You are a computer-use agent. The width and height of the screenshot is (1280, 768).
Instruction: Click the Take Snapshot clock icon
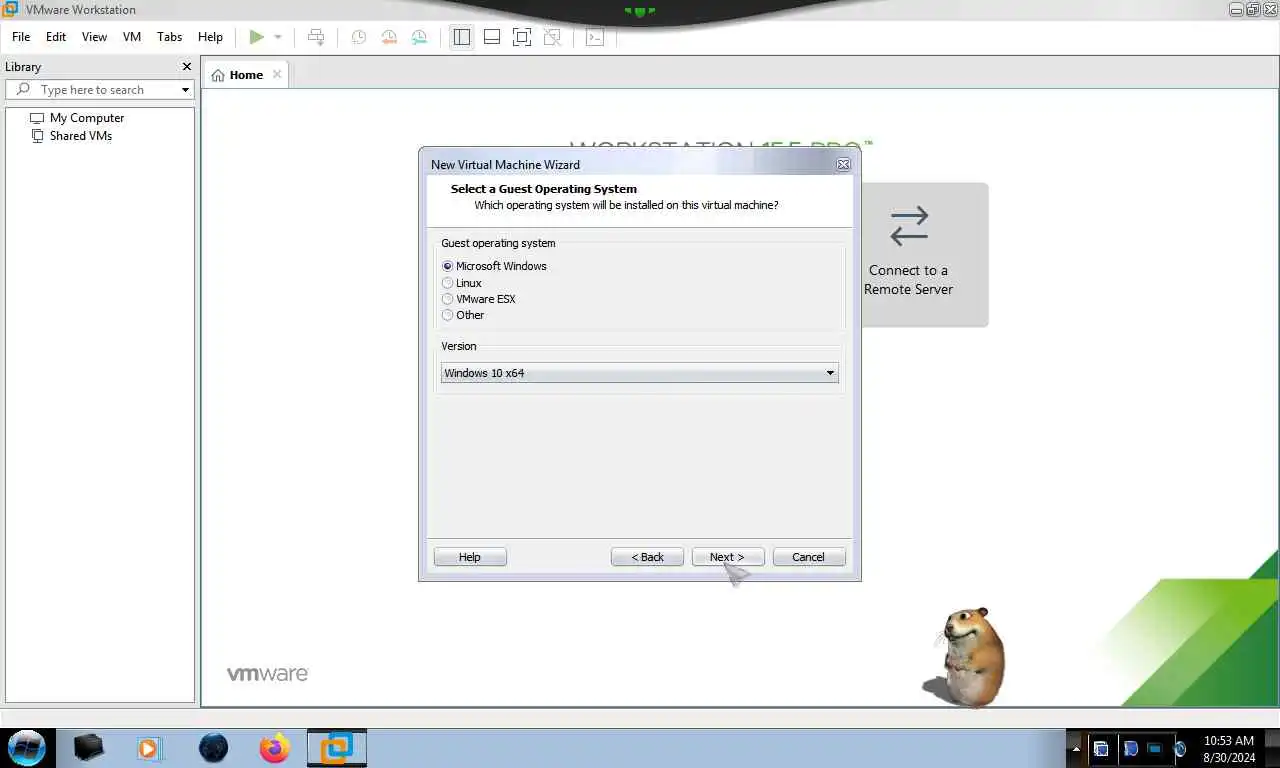(x=358, y=37)
